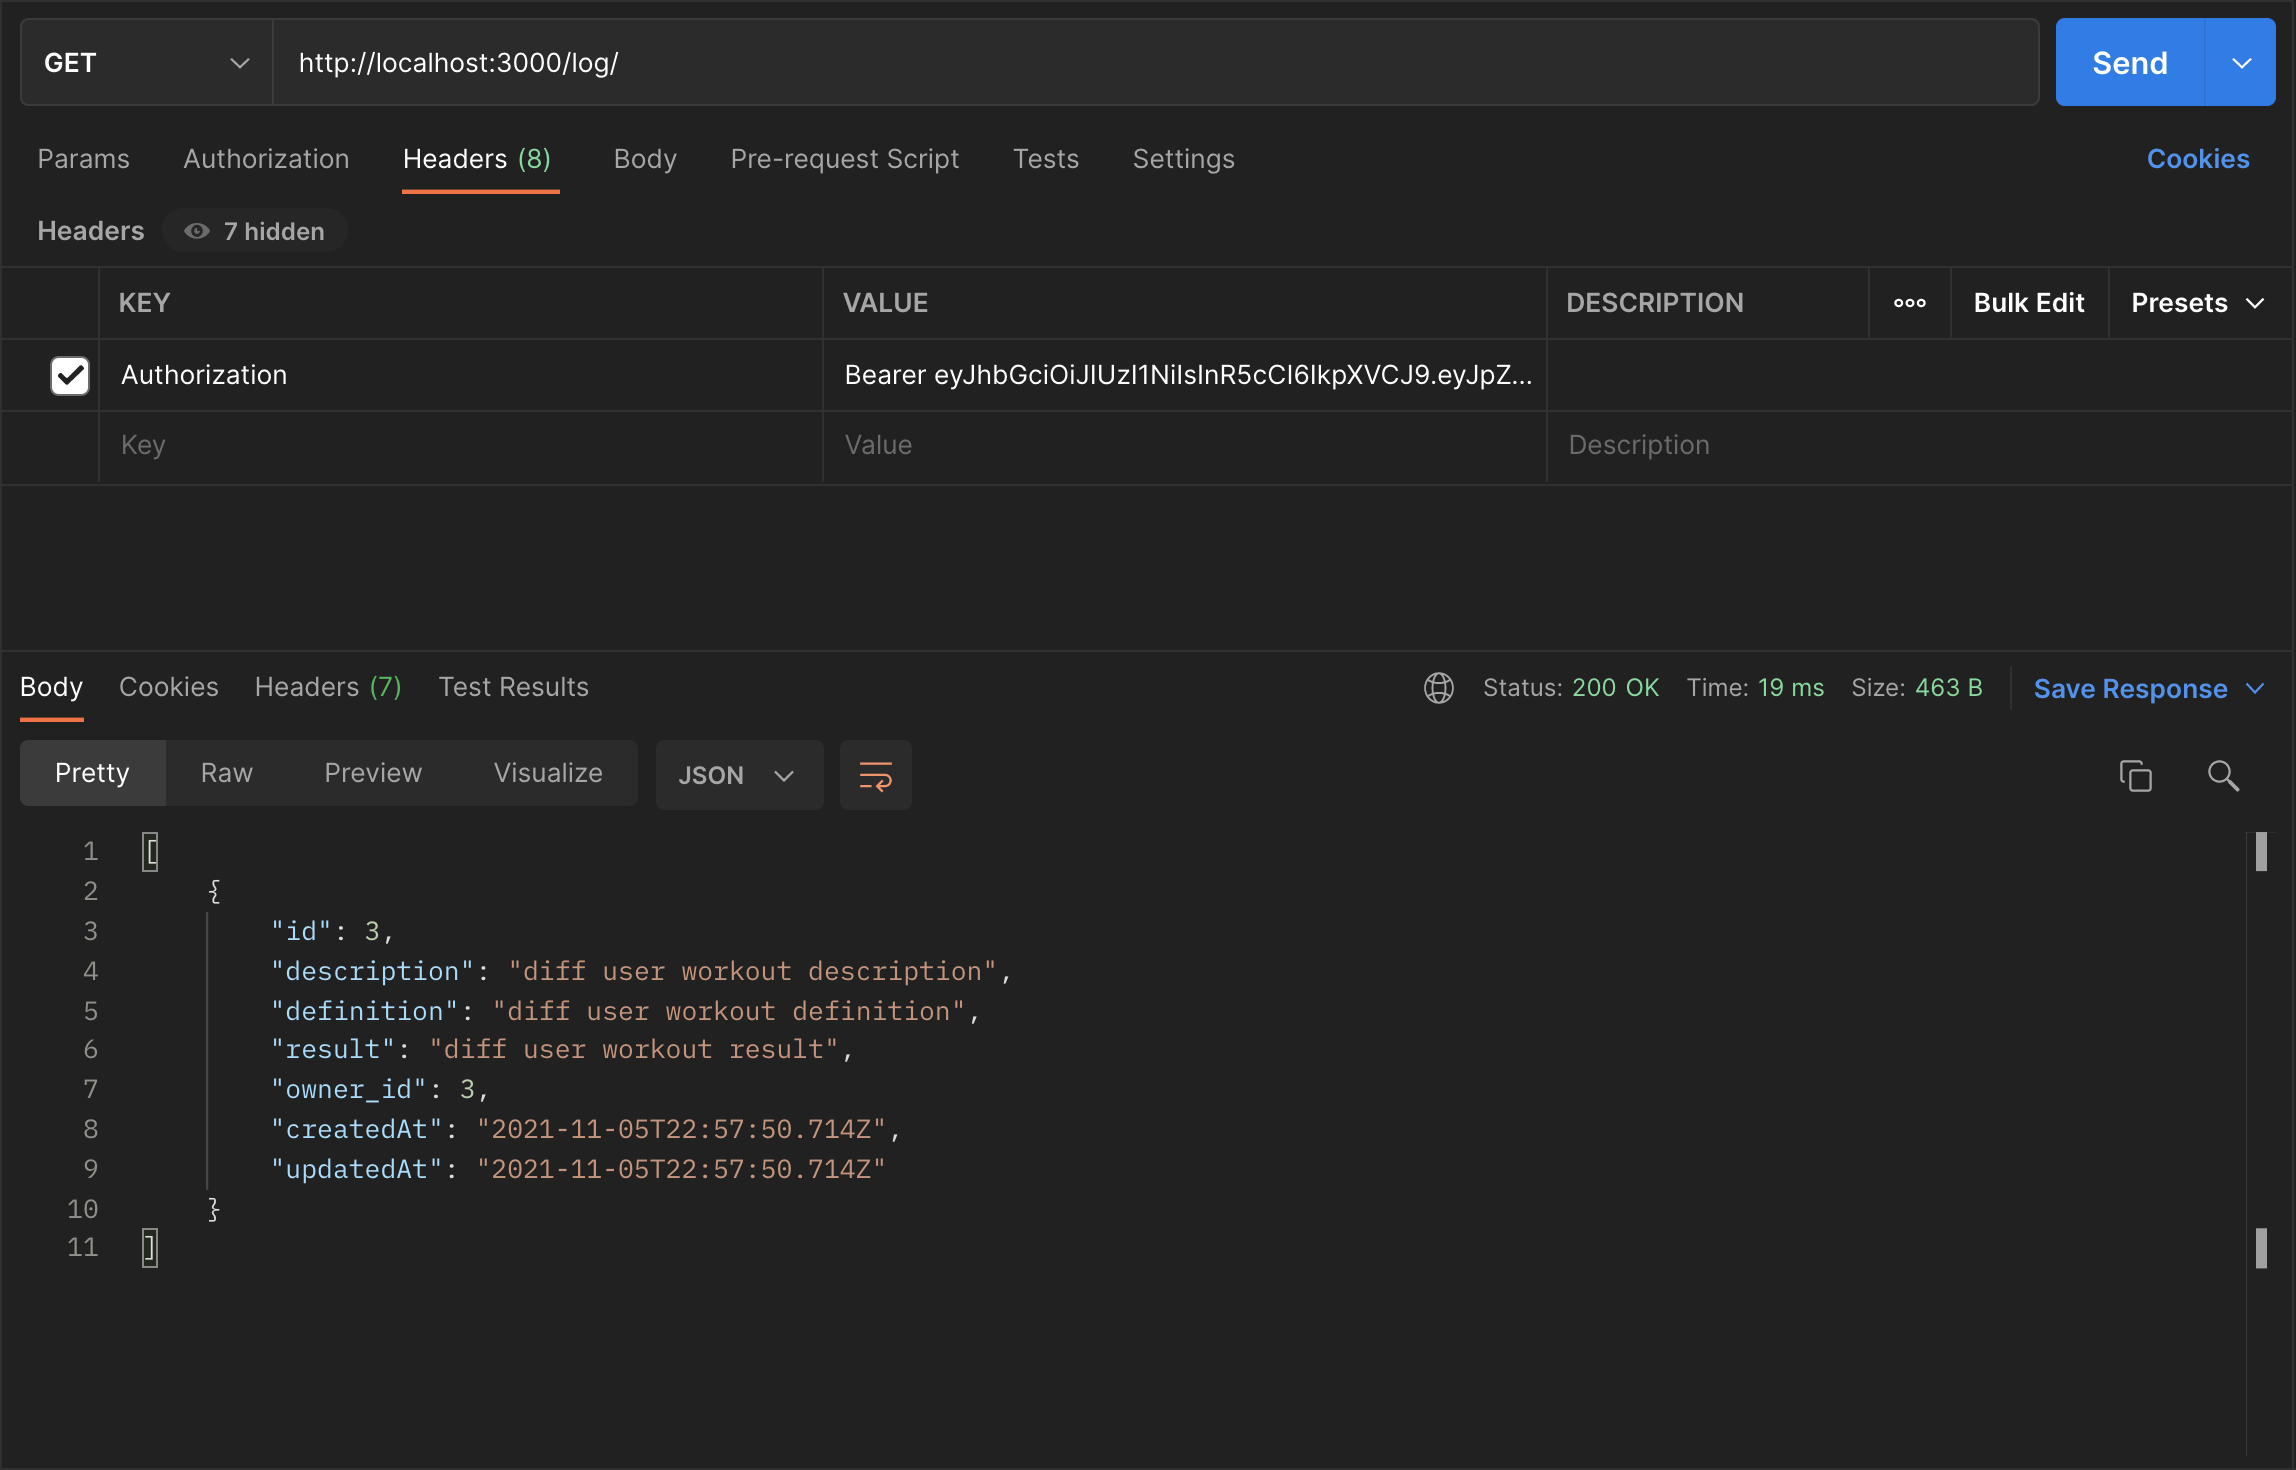Open the Presets dropdown

tap(2197, 302)
